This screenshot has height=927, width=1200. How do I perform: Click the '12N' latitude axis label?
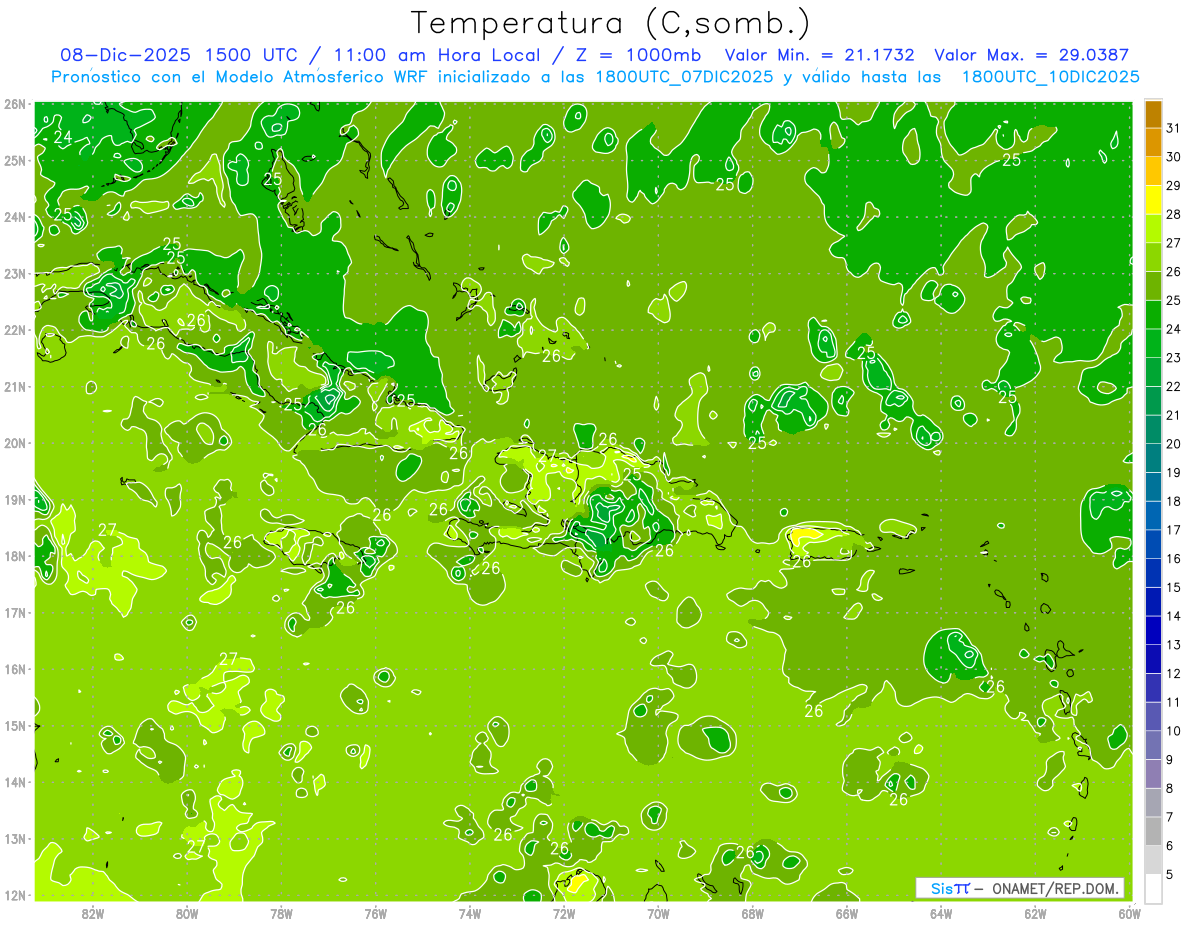[x=15, y=895]
